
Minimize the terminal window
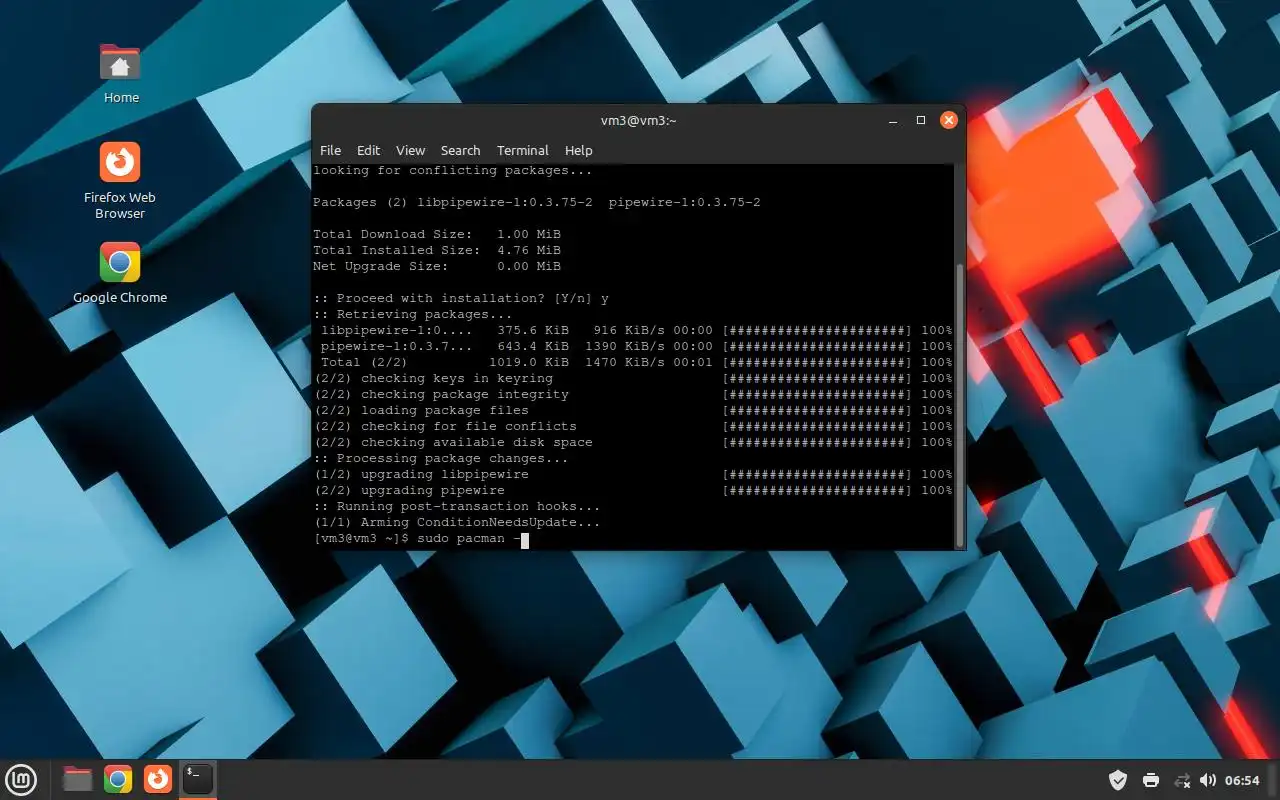893,120
